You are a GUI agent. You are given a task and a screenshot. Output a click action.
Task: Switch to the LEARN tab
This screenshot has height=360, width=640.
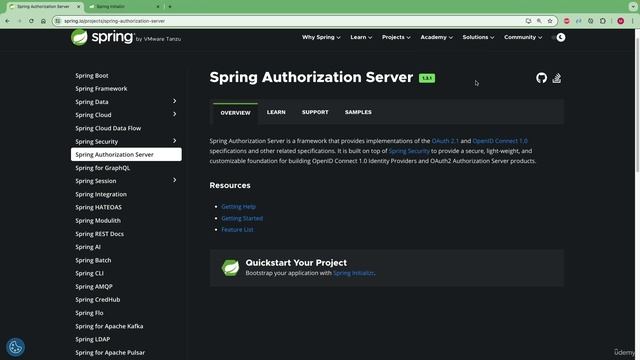(x=276, y=112)
